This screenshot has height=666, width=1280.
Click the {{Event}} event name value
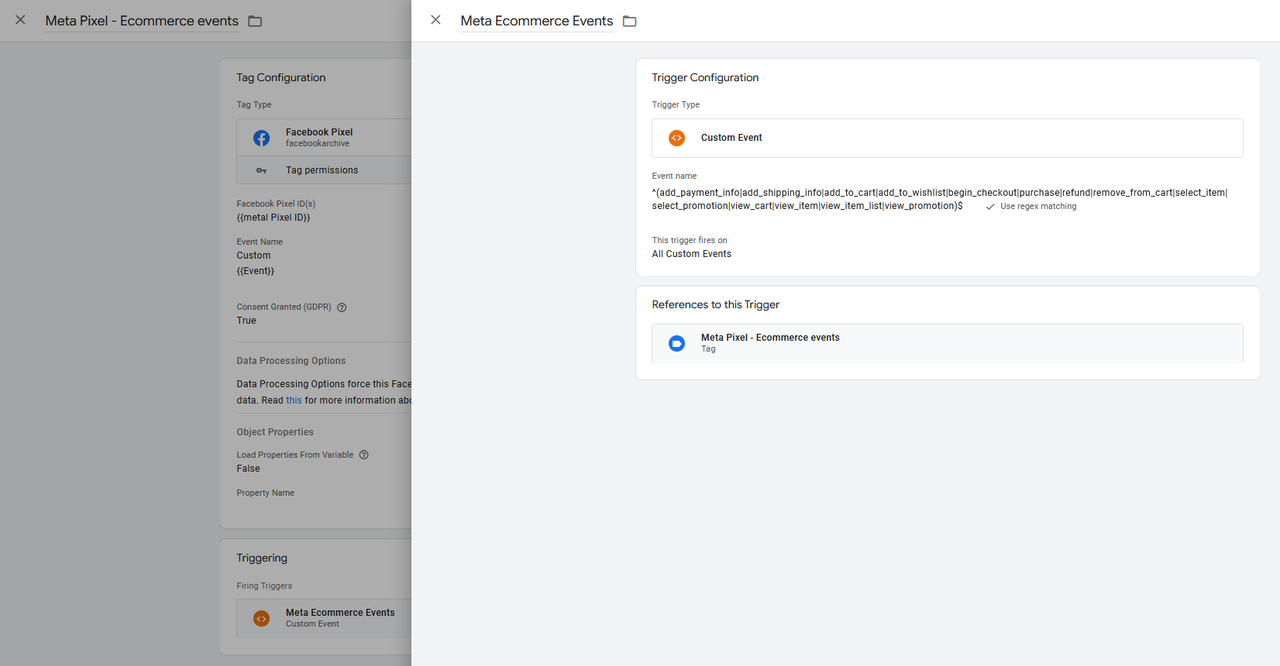pyautogui.click(x=255, y=271)
